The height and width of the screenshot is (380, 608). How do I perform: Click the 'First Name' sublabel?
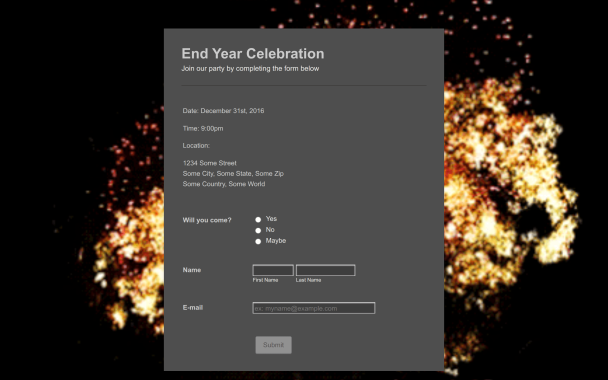pos(265,280)
